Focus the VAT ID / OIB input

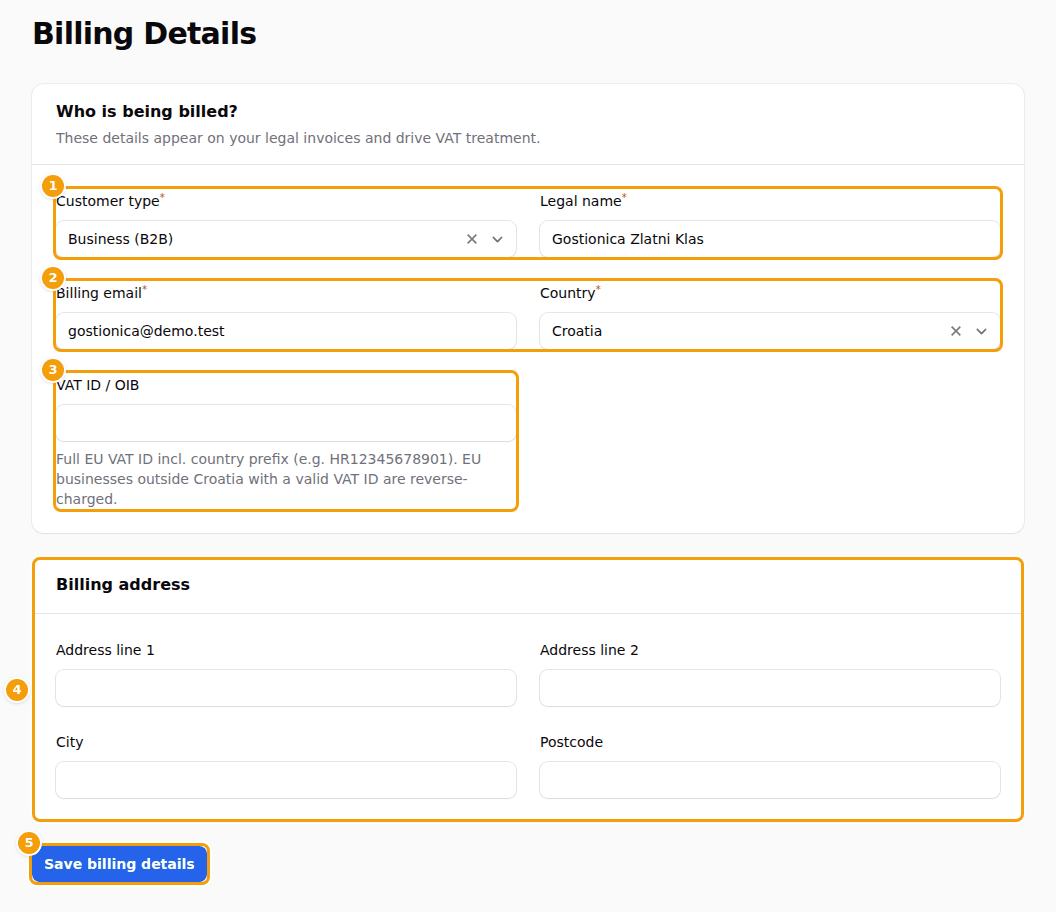click(286, 423)
